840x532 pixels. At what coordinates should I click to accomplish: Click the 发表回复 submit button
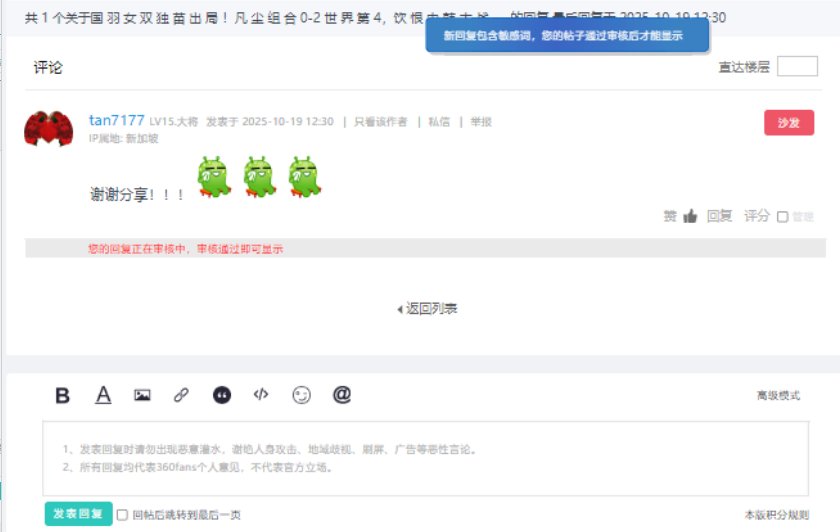tap(78, 514)
